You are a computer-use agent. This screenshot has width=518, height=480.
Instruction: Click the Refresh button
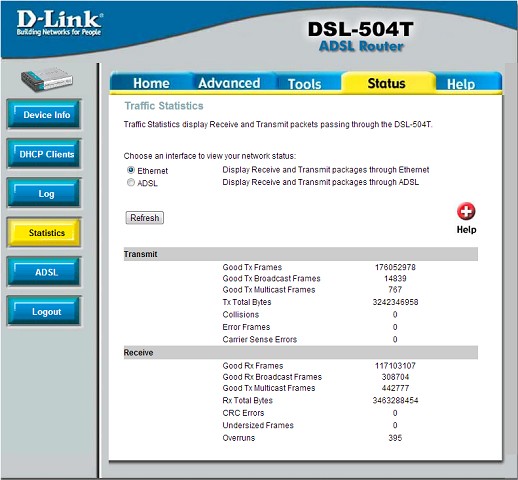pyautogui.click(x=145, y=218)
